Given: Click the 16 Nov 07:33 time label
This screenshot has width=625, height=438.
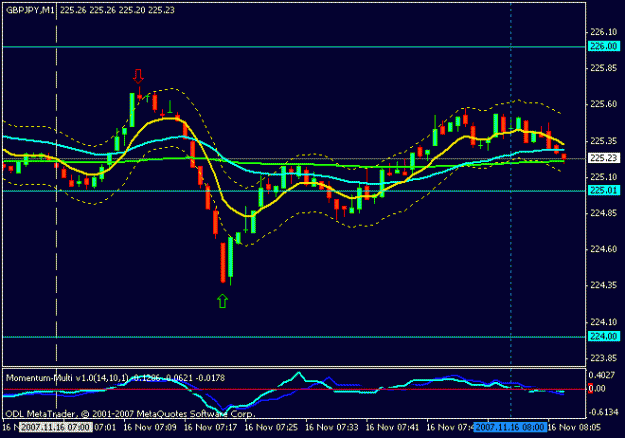Looking at the screenshot, I should (332, 427).
